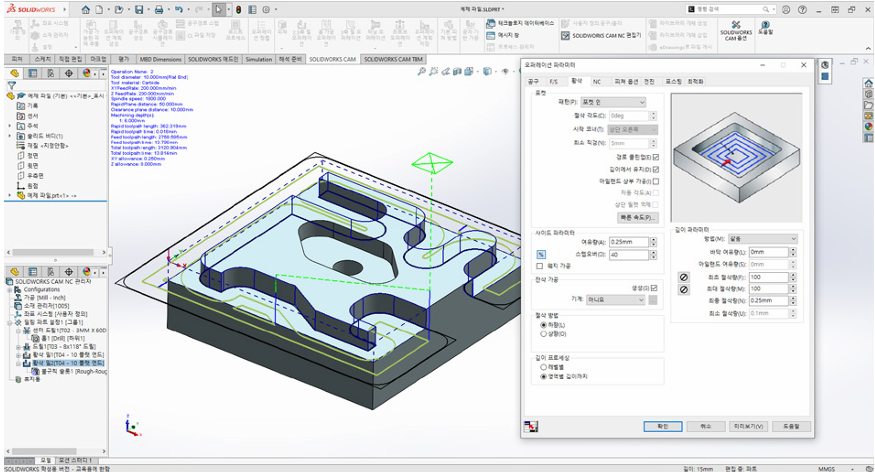Expand the Configurations node in CAM tree
This screenshot has height=472, width=875.
click(x=10, y=289)
